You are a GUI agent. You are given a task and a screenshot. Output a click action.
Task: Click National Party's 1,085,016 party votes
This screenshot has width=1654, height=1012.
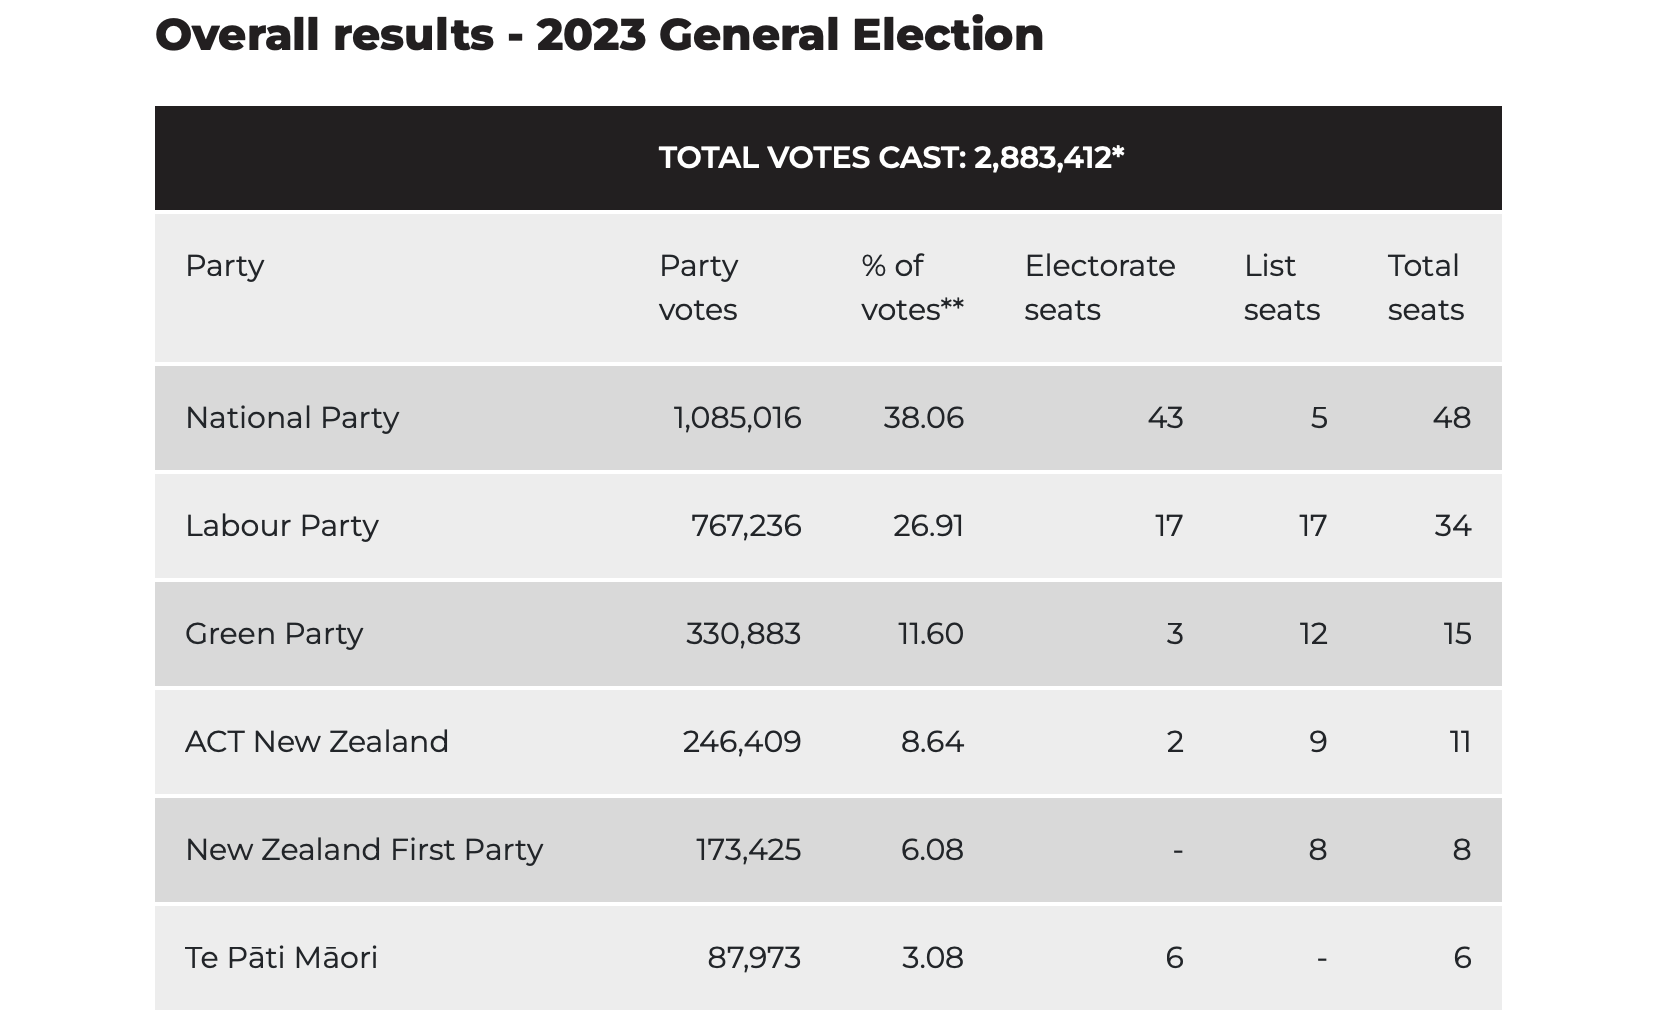(x=737, y=418)
